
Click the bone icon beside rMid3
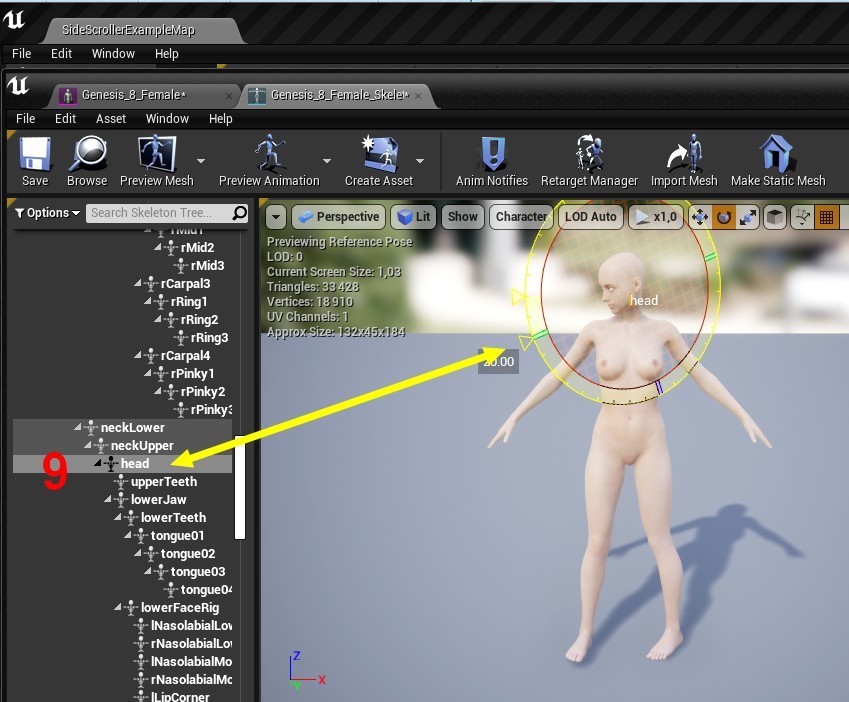181,266
